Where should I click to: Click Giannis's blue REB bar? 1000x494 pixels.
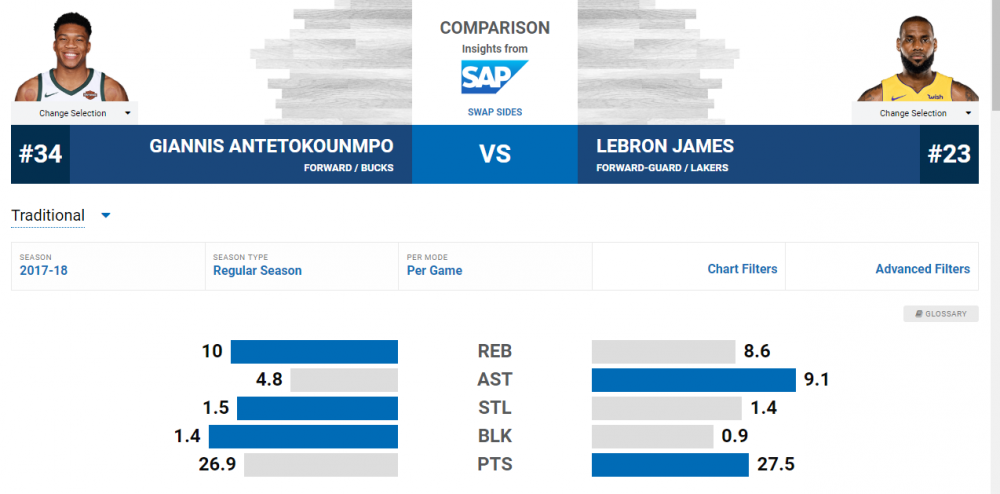[x=314, y=352]
